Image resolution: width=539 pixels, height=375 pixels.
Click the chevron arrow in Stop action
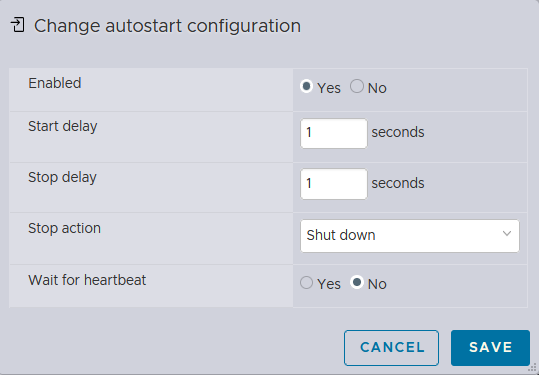click(x=507, y=234)
